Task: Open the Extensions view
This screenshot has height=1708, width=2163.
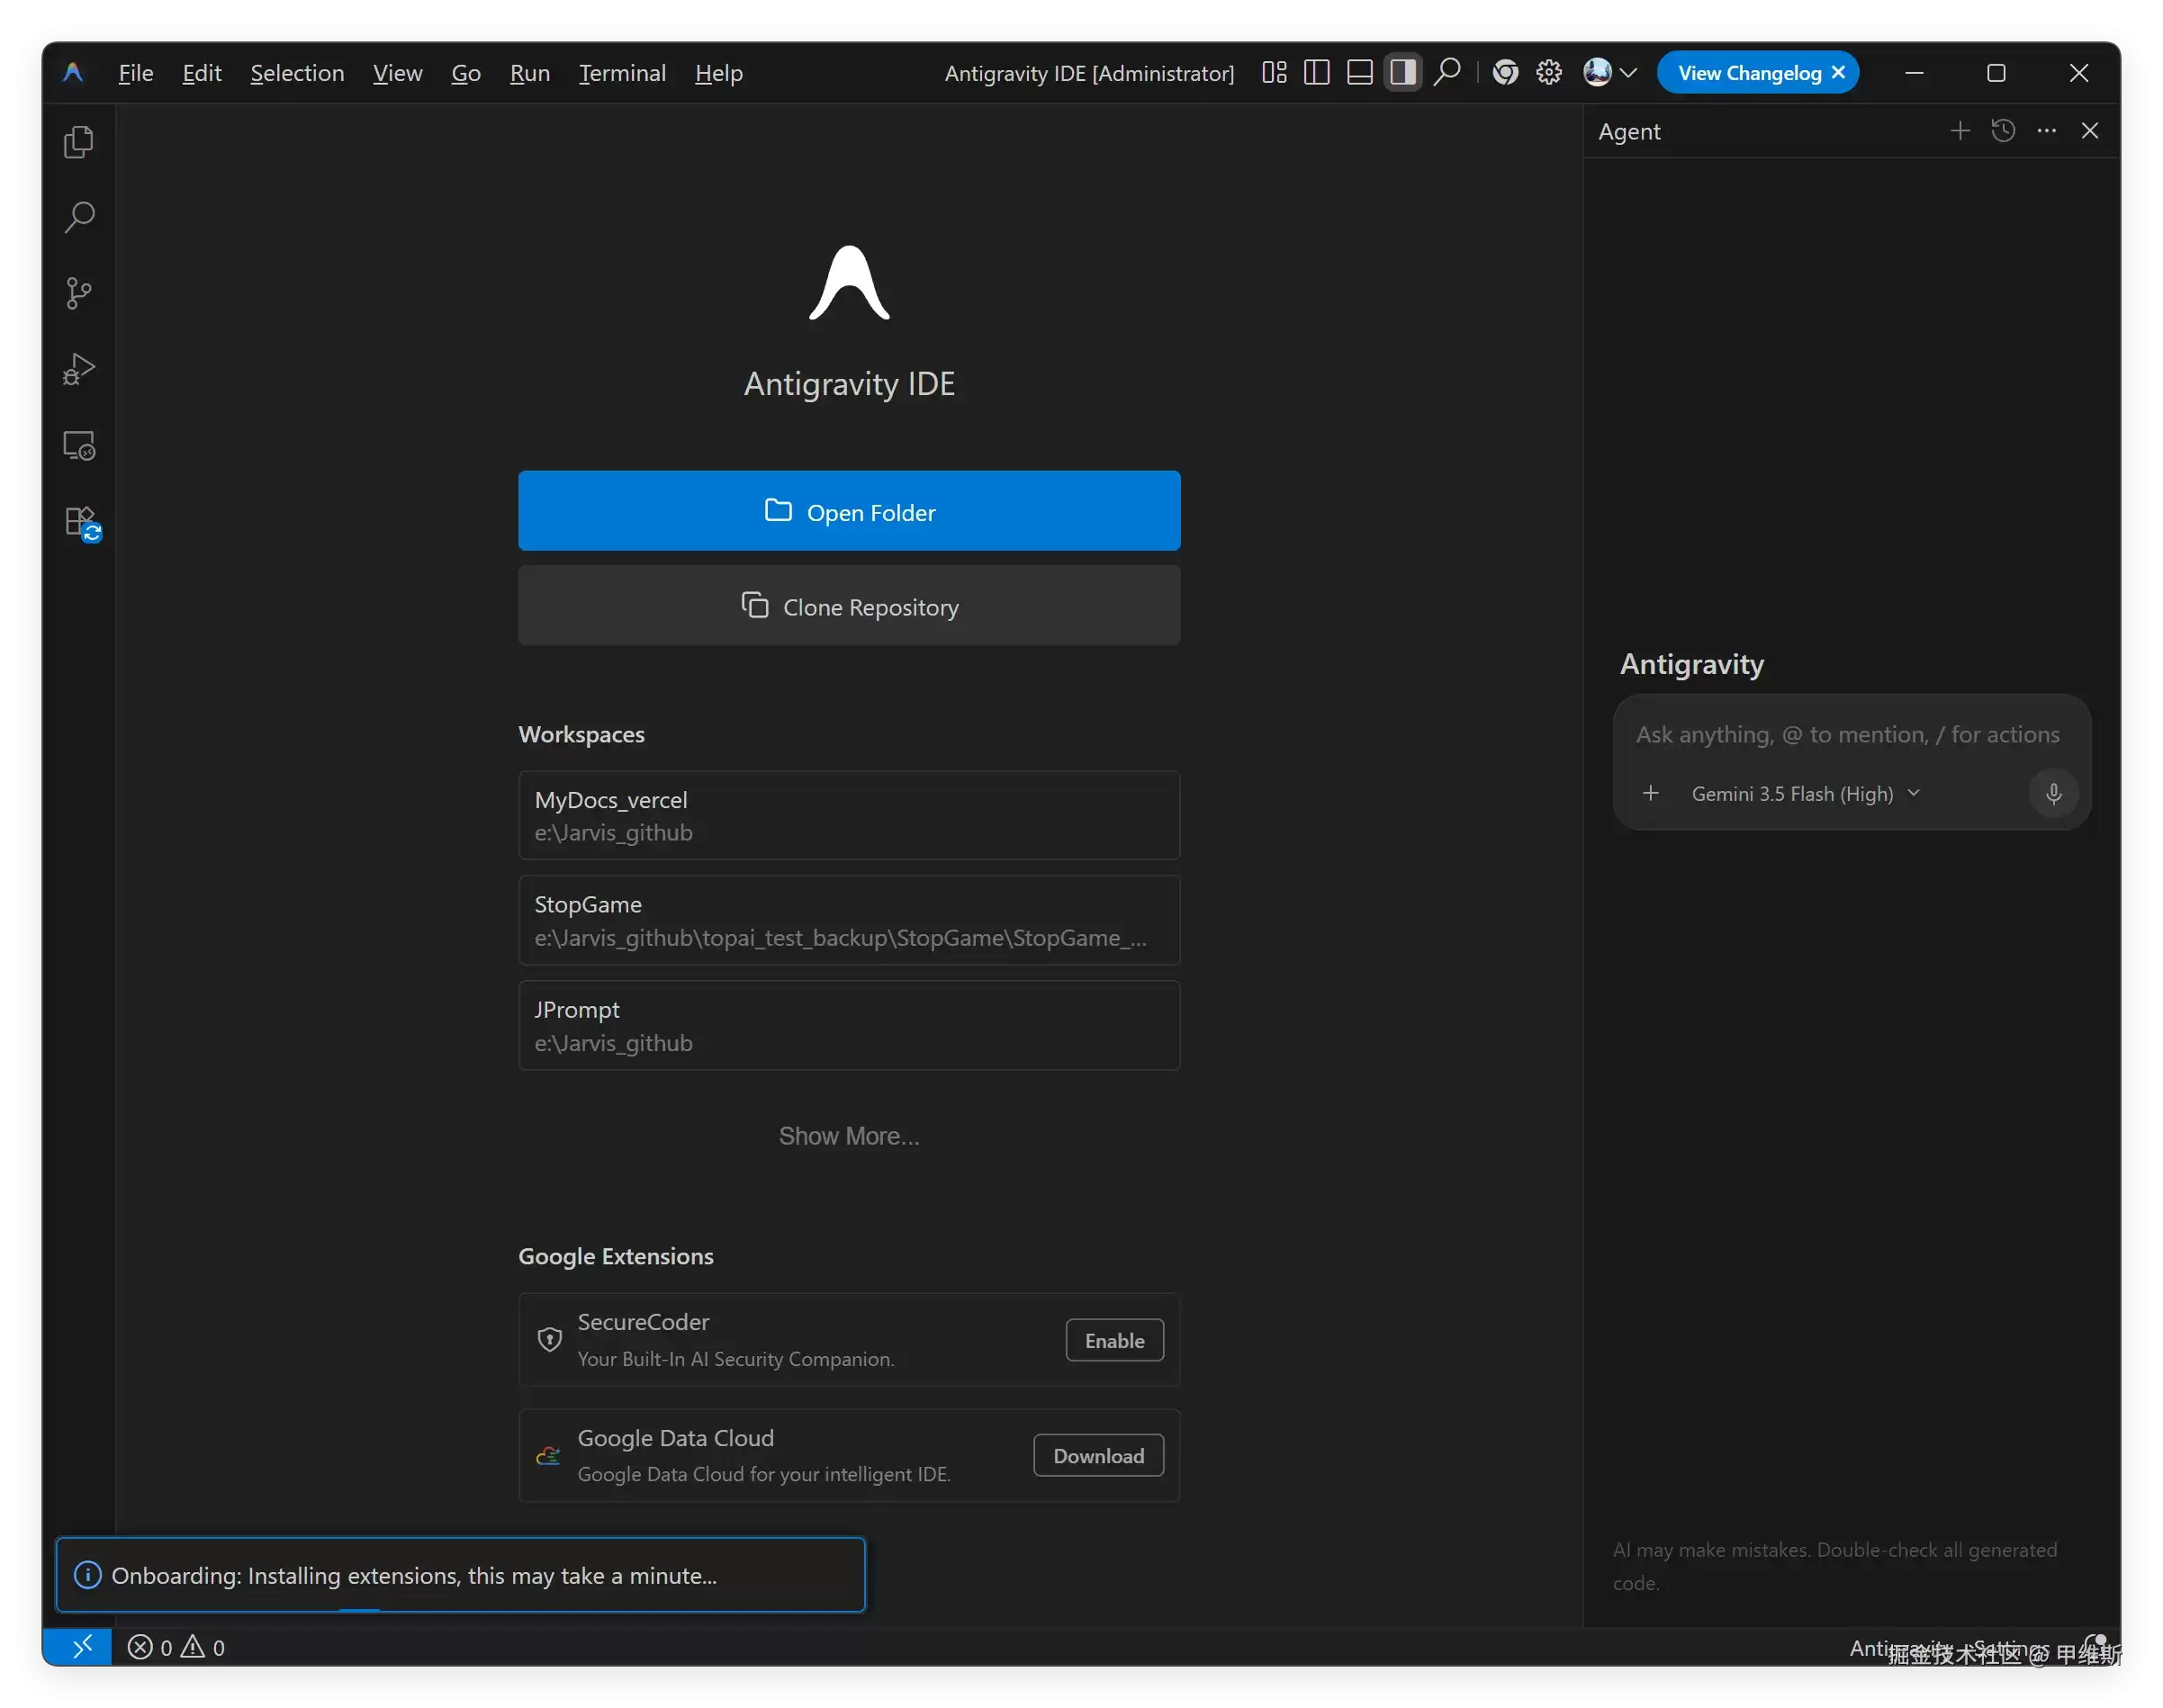Action: point(81,523)
